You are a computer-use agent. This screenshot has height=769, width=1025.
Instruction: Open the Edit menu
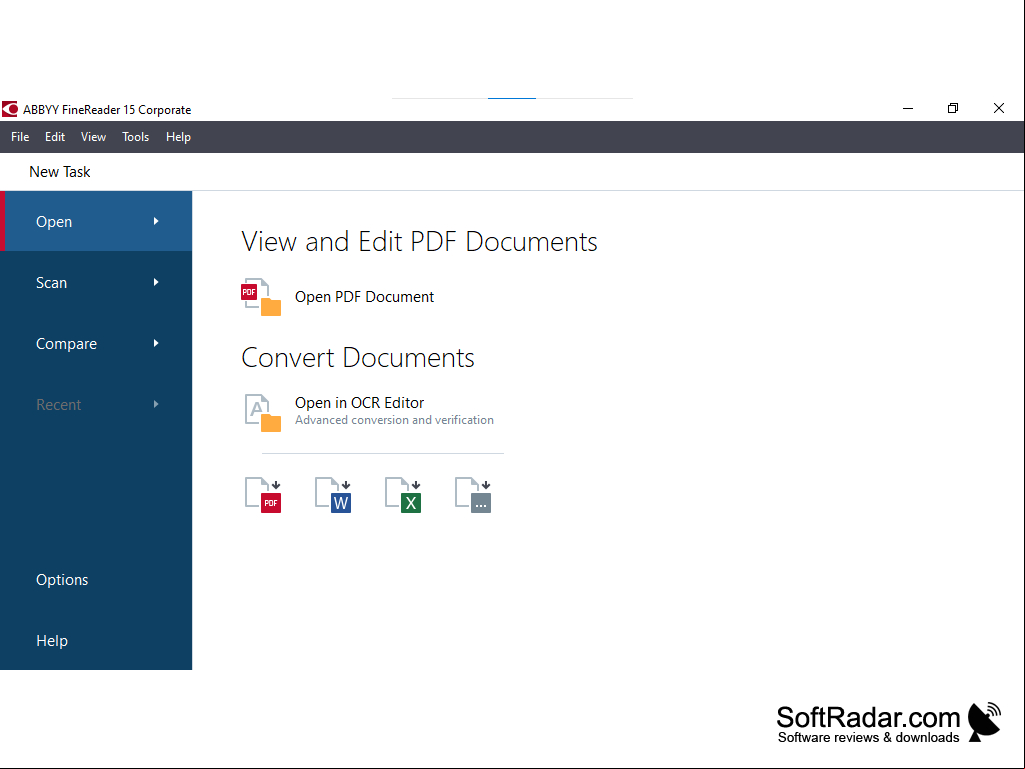[55, 137]
